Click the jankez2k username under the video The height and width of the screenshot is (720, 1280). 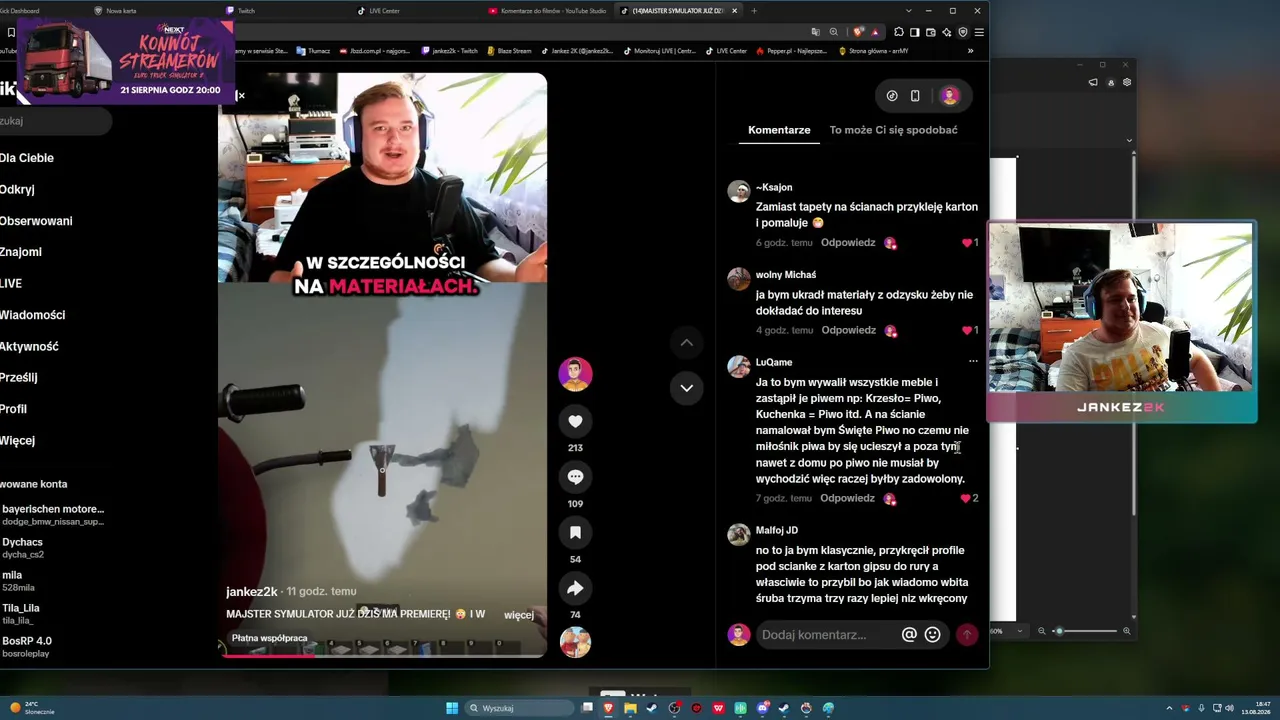tap(252, 591)
